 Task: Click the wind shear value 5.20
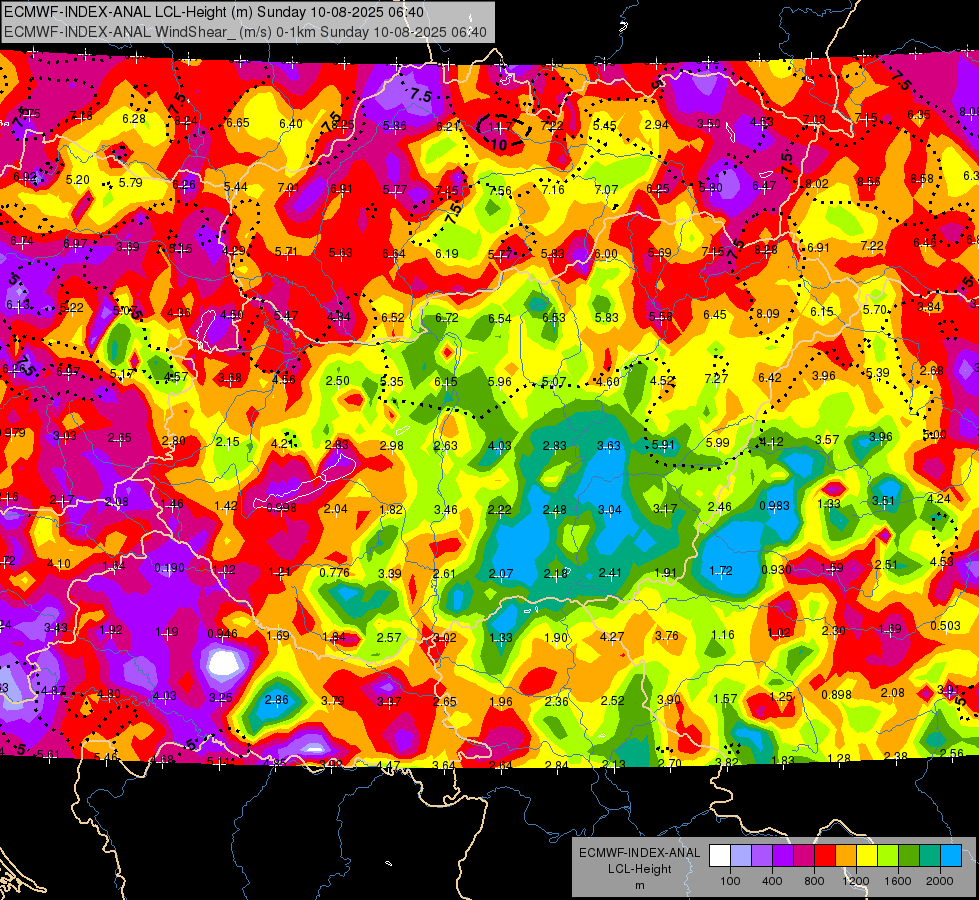(x=78, y=180)
